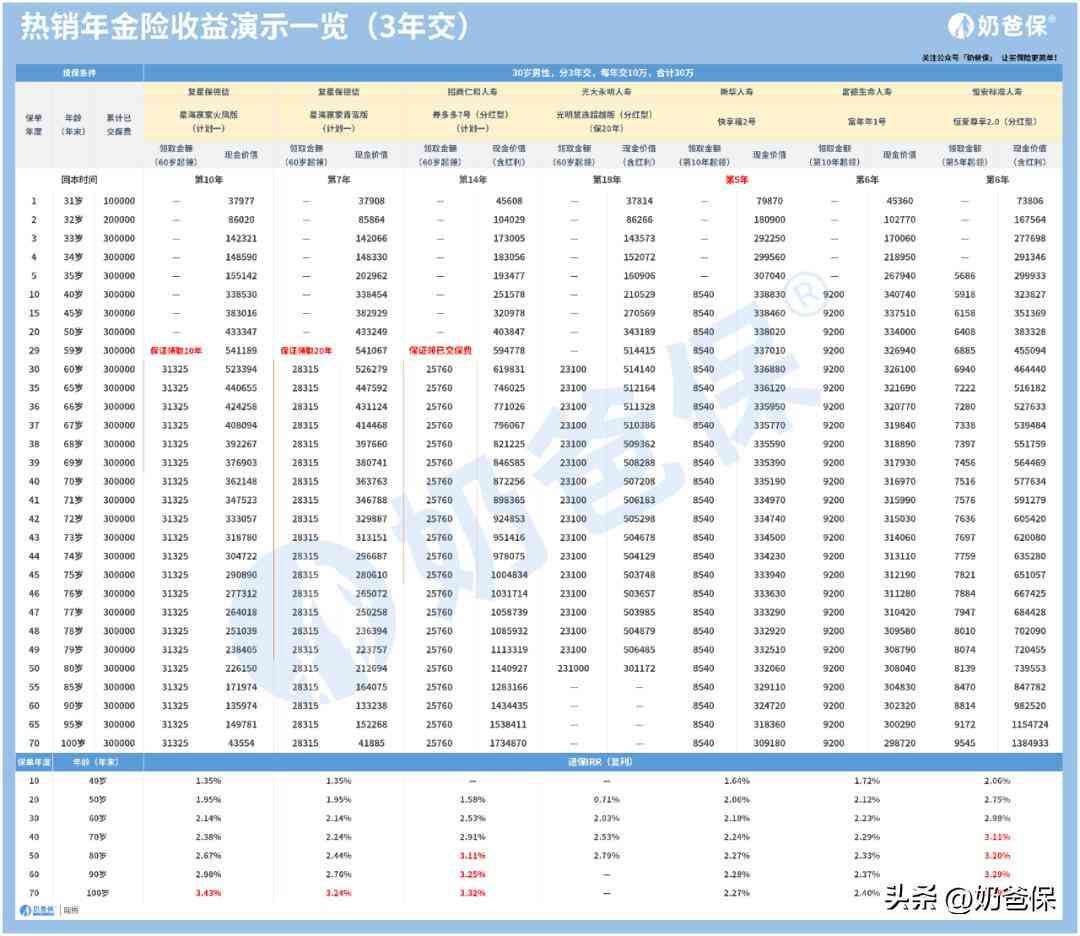The height and width of the screenshot is (936, 1080).
Task: Click the 光大永明人寿 column header
Action: 604,91
